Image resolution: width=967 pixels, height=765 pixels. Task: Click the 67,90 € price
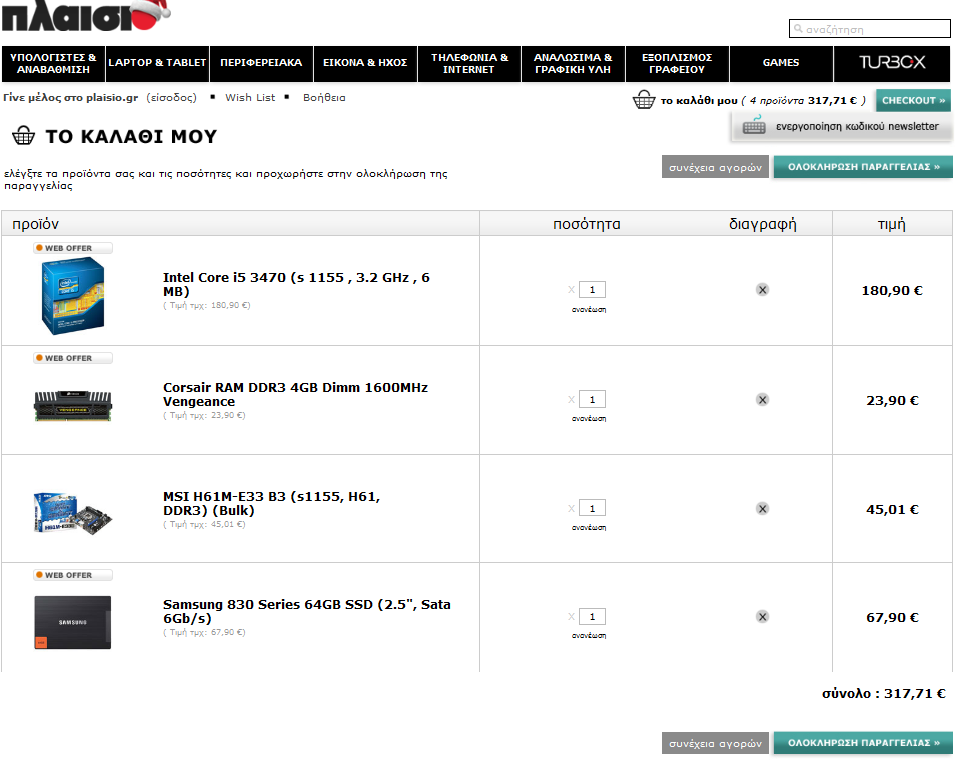tap(892, 618)
